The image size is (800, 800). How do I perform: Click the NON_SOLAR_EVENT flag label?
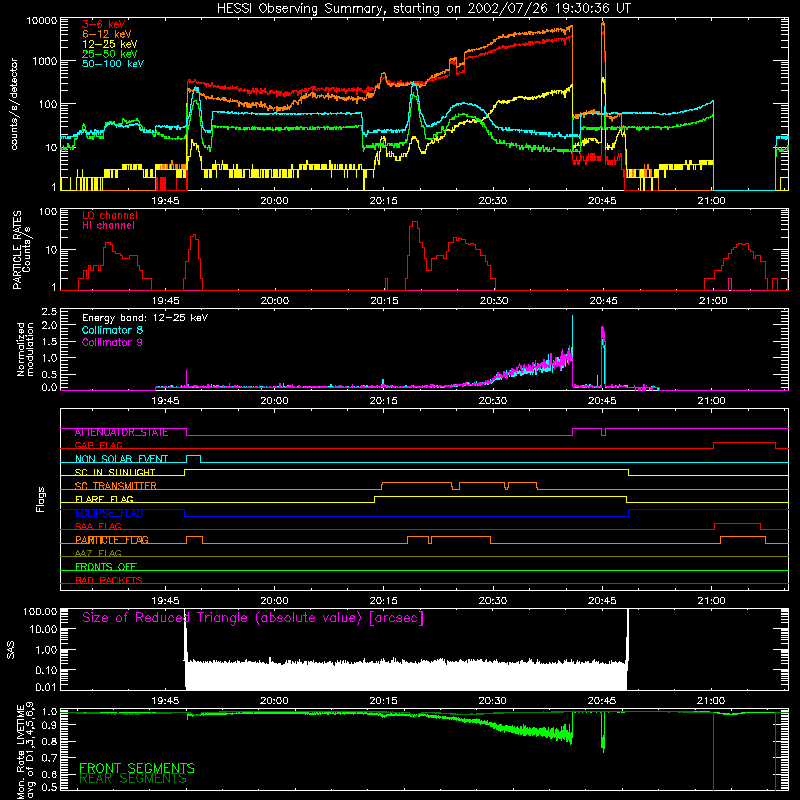pos(121,459)
